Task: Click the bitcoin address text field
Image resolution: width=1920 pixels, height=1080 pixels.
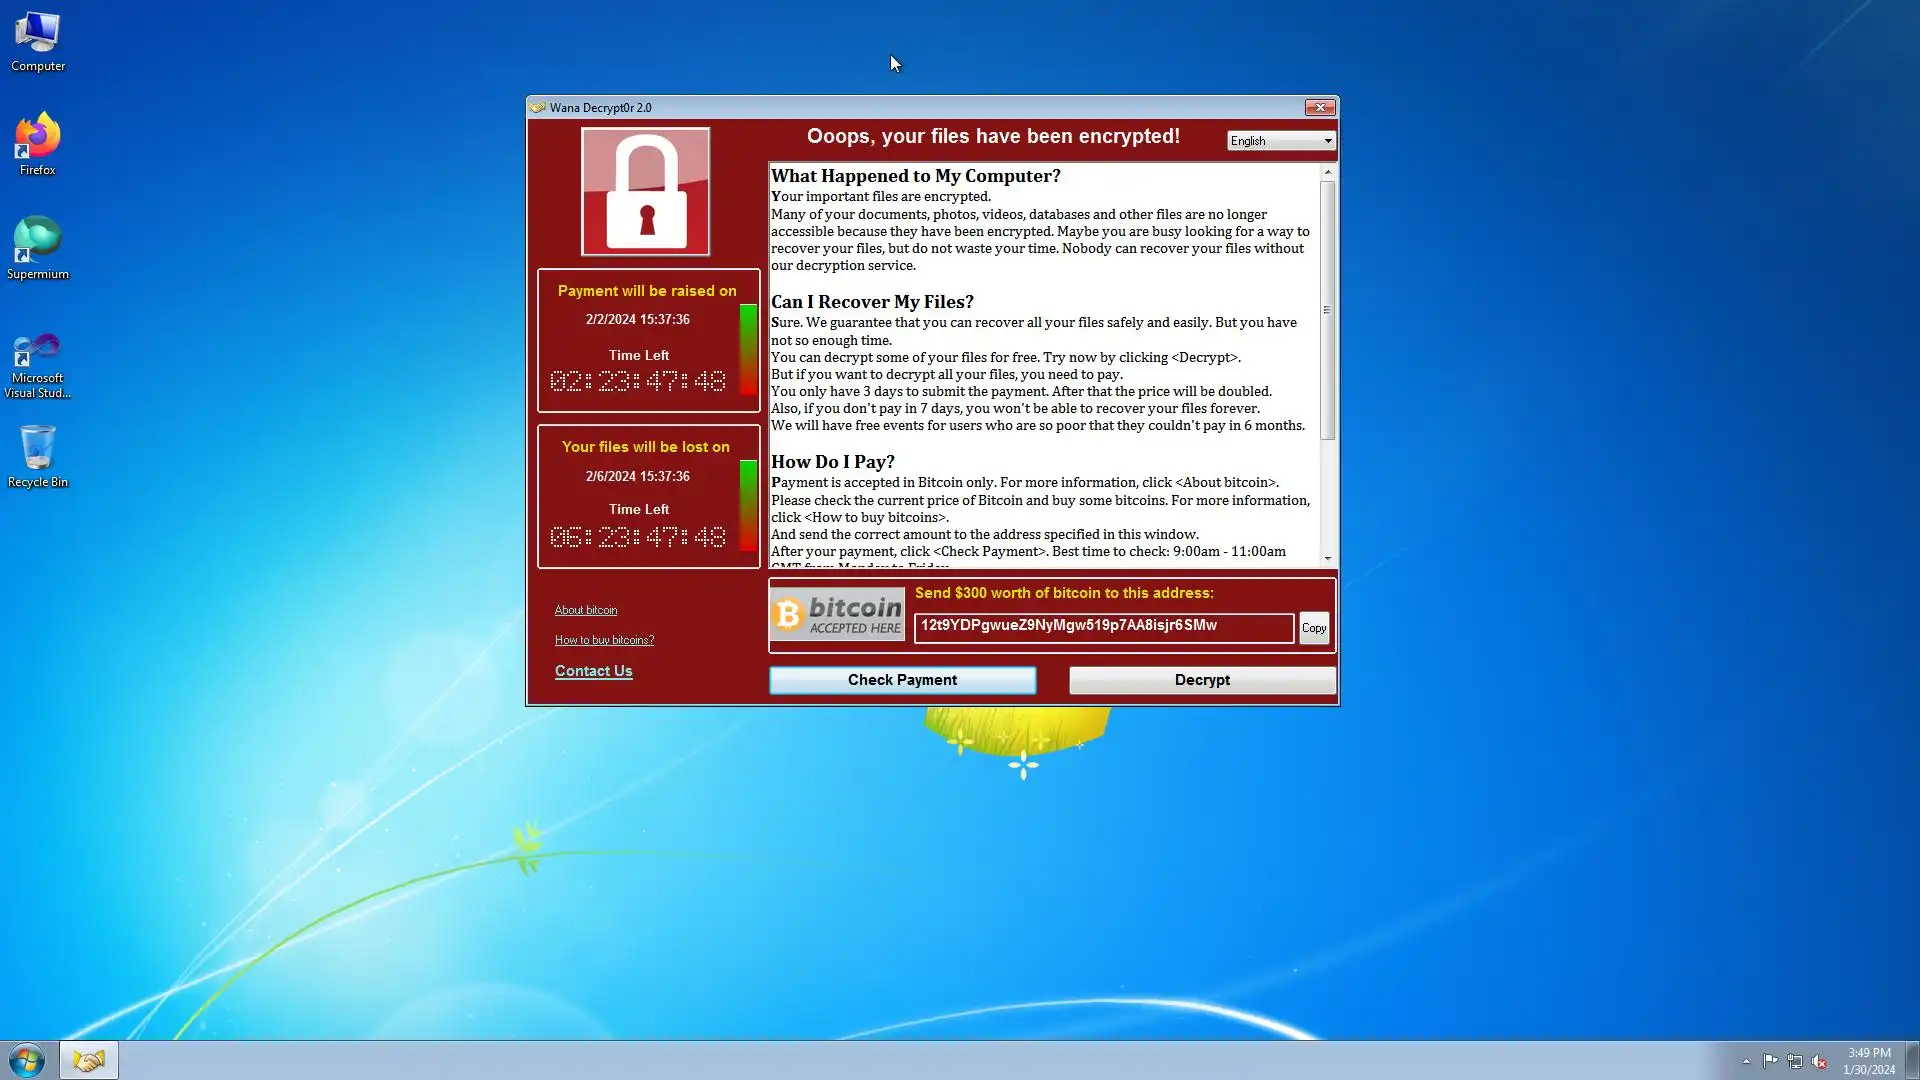Action: tap(1103, 627)
